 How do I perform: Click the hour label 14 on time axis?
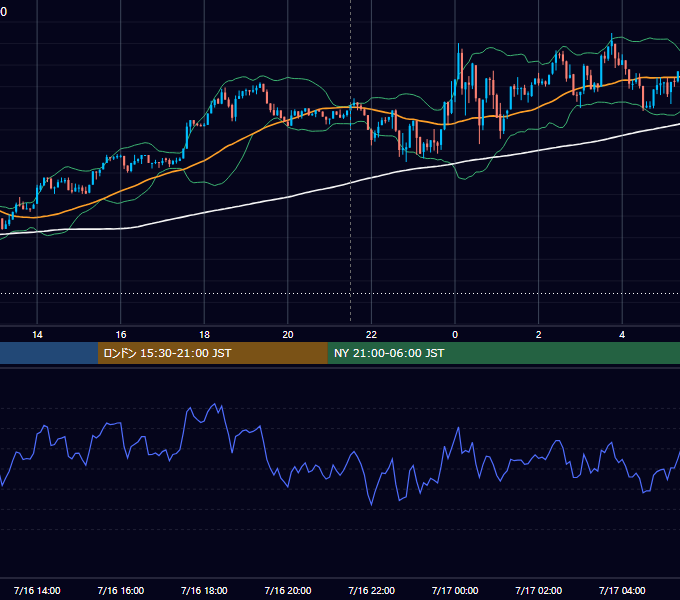[x=37, y=335]
